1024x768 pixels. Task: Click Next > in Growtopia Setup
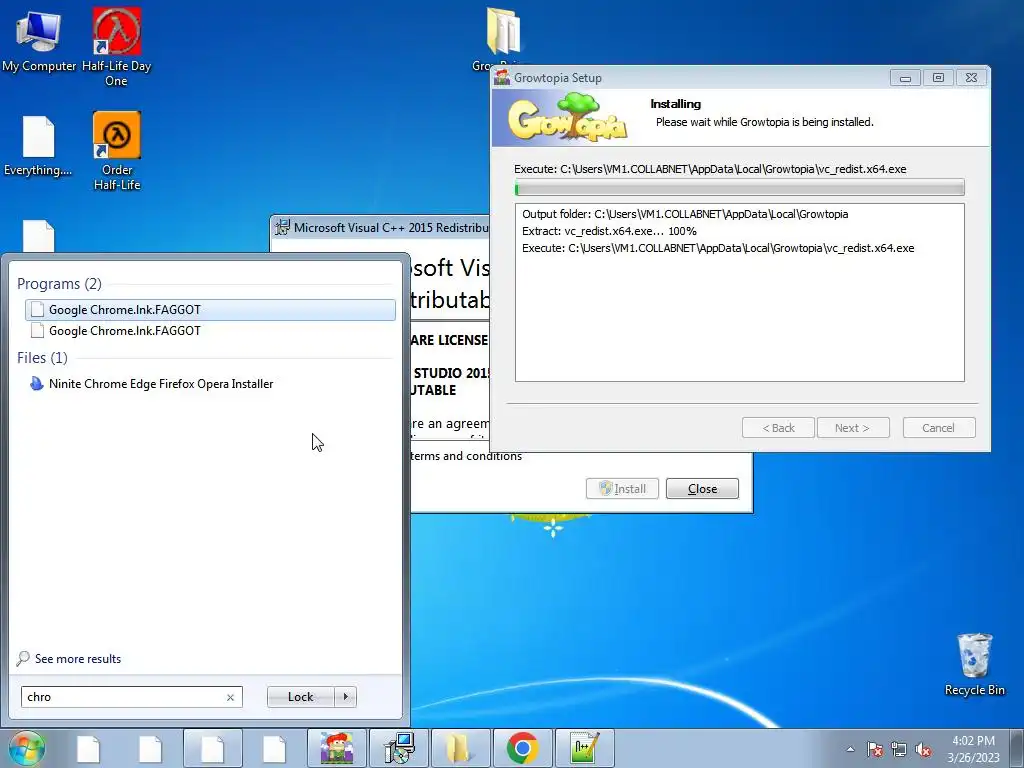[x=853, y=428]
